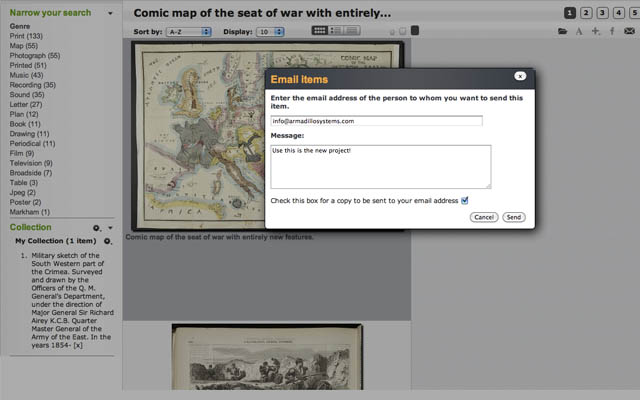640x400 pixels.
Task: Go to results page 3
Action: coord(602,13)
